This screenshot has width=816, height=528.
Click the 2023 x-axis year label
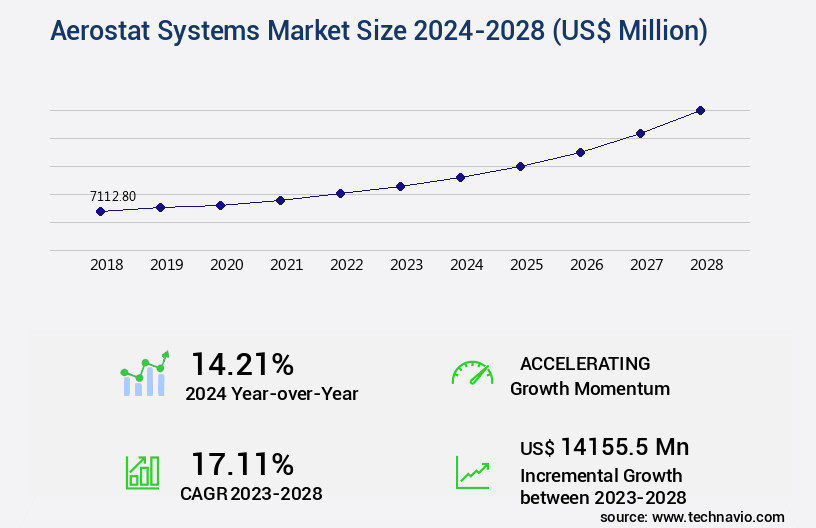[406, 265]
